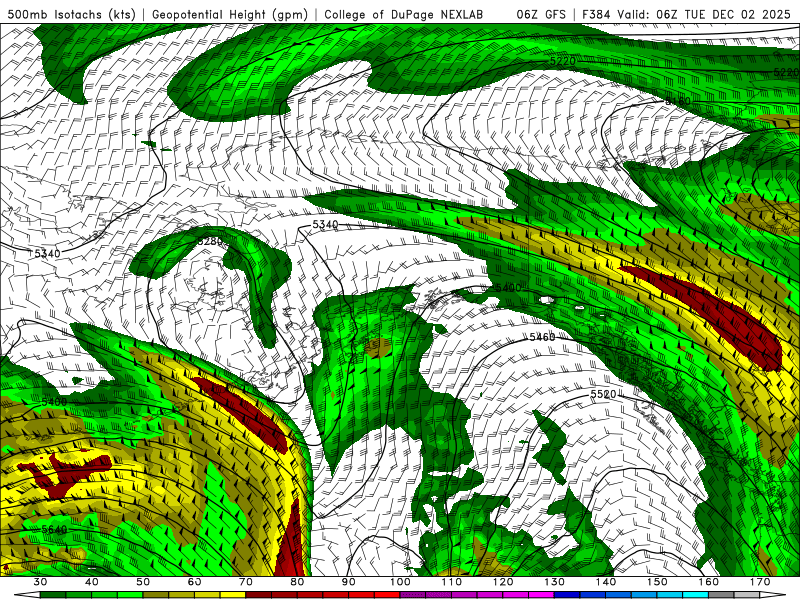Click the dark green 30 kt color swatch

click(53, 595)
